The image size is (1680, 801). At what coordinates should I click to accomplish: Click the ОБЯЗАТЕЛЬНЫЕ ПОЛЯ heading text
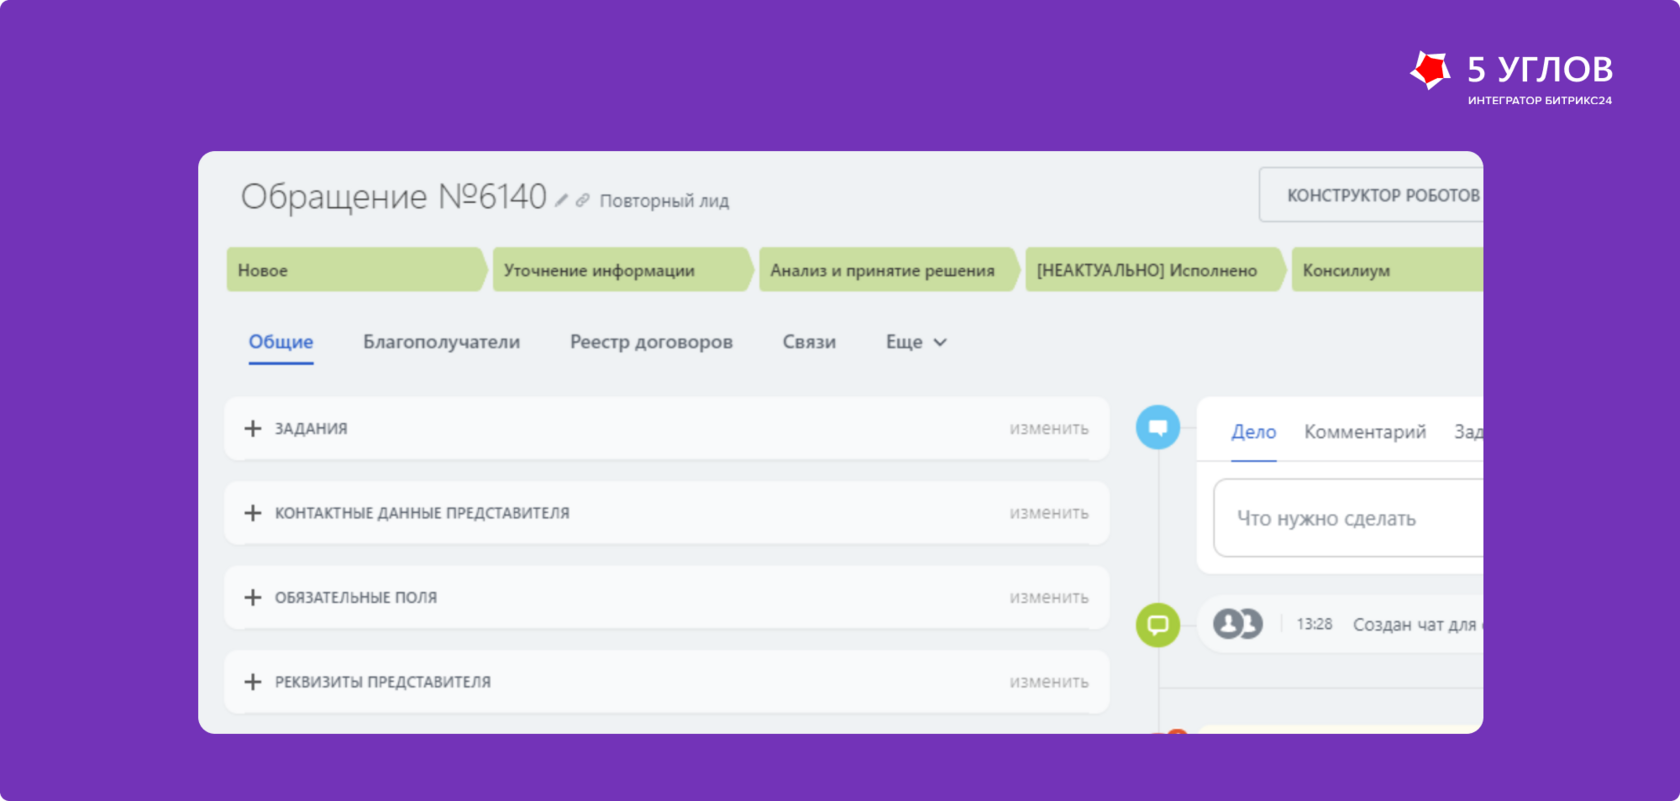tap(356, 597)
